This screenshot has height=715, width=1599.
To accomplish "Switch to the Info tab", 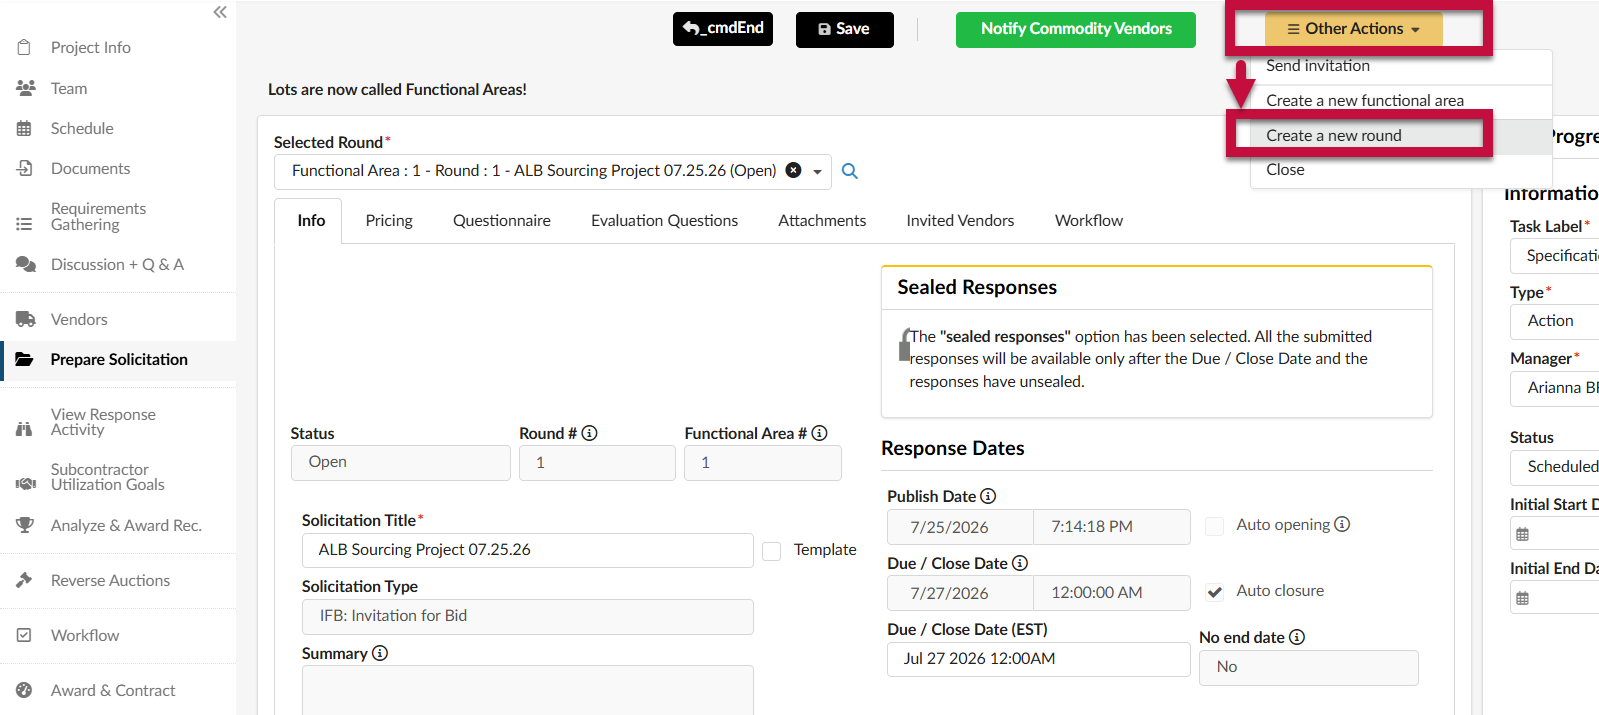I will 311,220.
